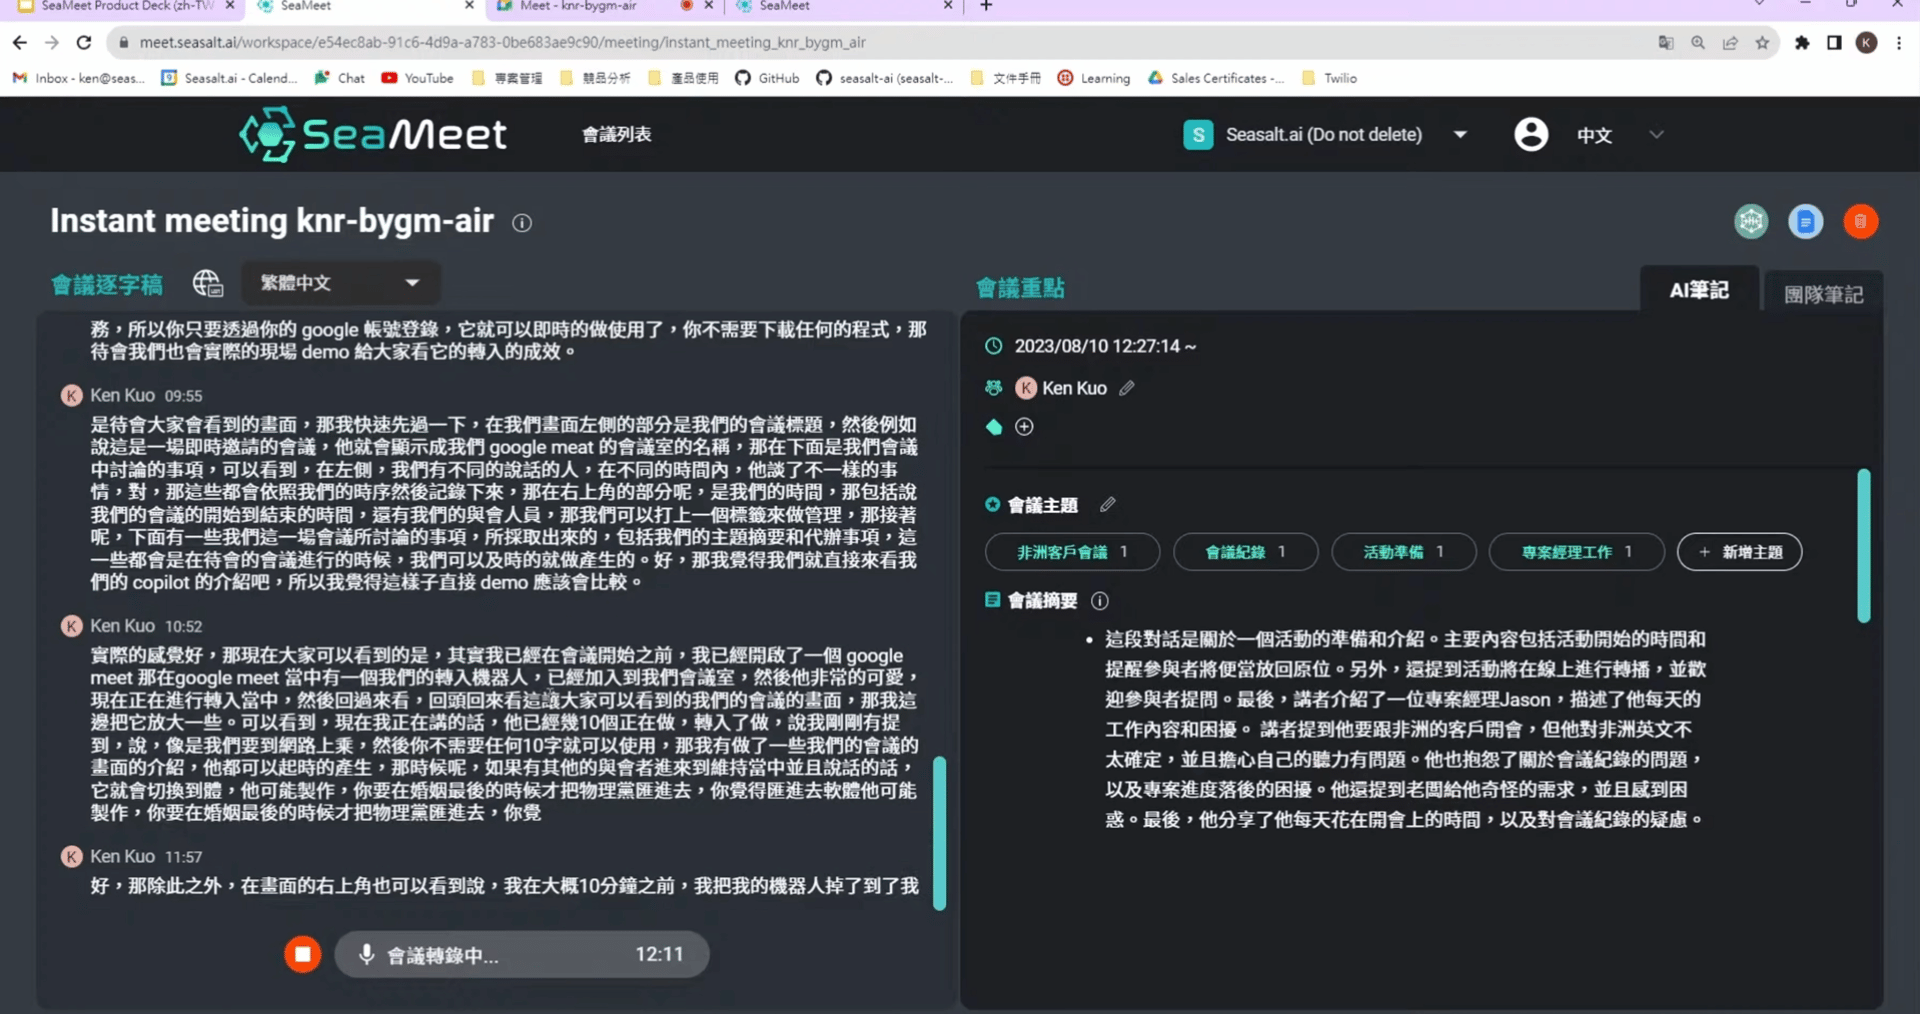1920x1014 pixels.
Task: Open the GitHub bookmark in the bookmarks bar
Action: (767, 78)
